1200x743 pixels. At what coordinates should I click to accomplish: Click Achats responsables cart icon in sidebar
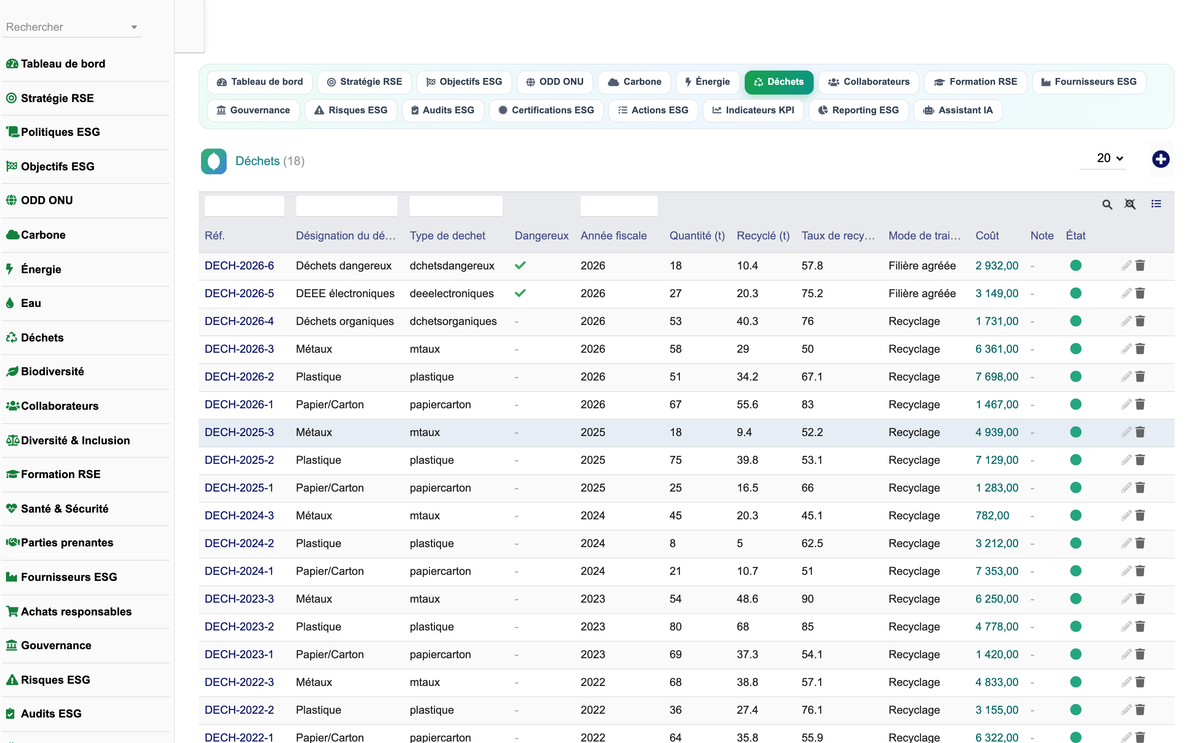[x=12, y=611]
